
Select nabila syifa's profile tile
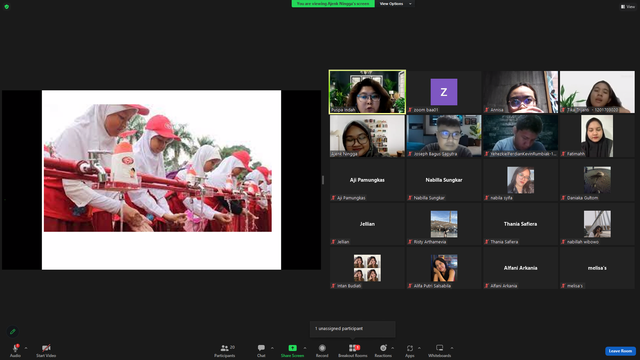520,180
